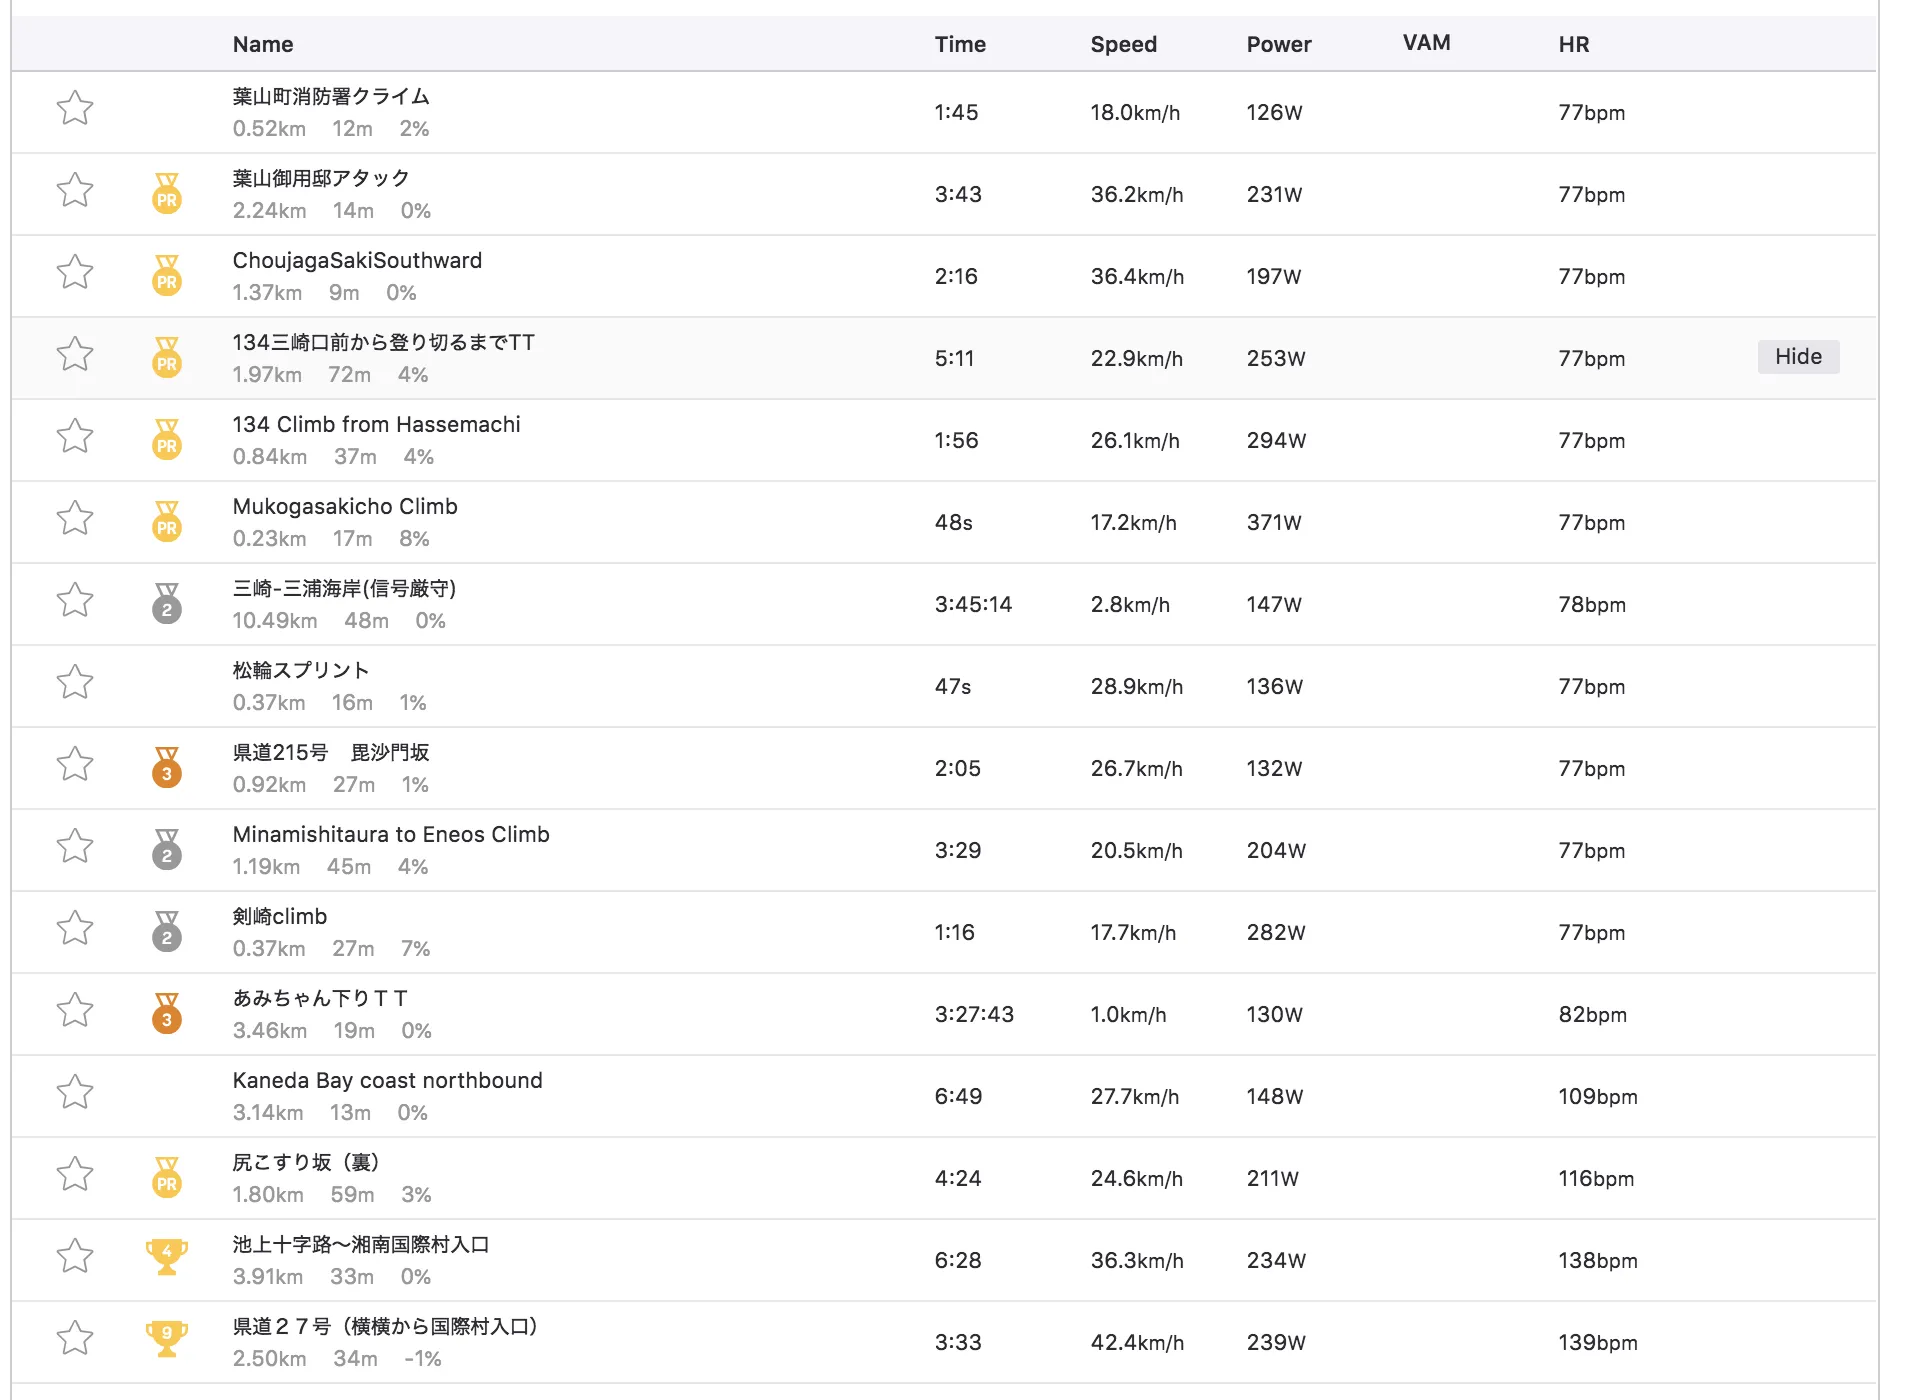
Task: Click the HR column header
Action: [1573, 44]
